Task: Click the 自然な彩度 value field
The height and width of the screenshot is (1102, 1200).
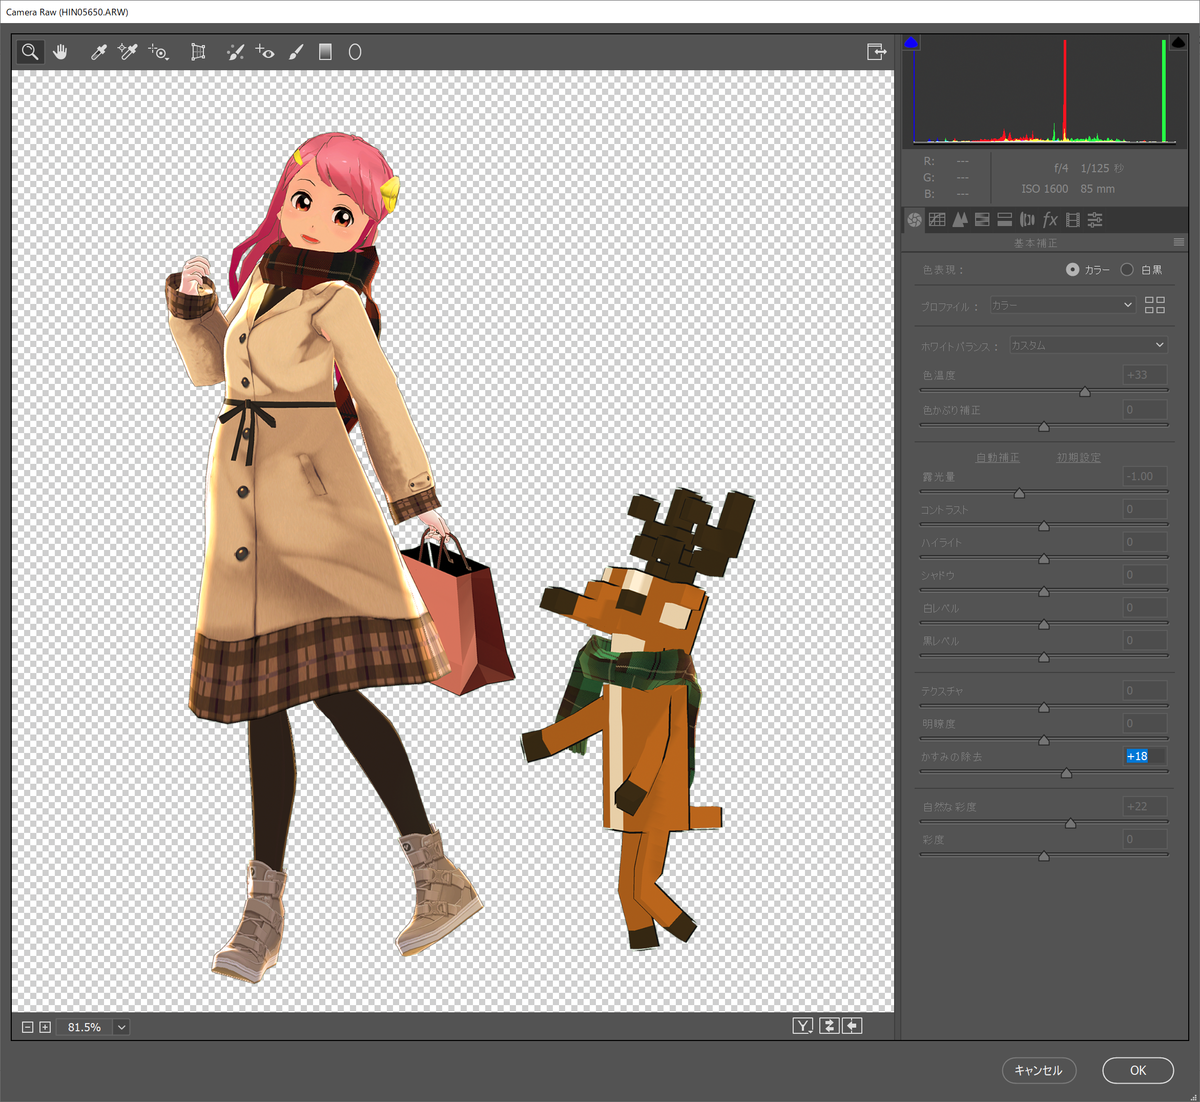Action: pyautogui.click(x=1145, y=806)
